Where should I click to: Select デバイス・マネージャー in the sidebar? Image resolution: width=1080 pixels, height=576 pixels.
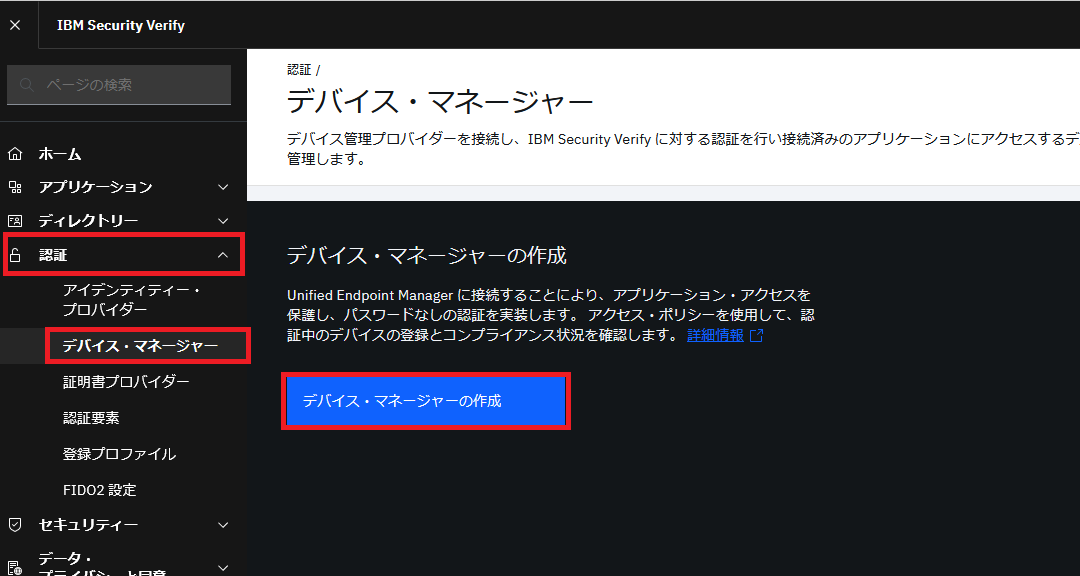(x=141, y=346)
